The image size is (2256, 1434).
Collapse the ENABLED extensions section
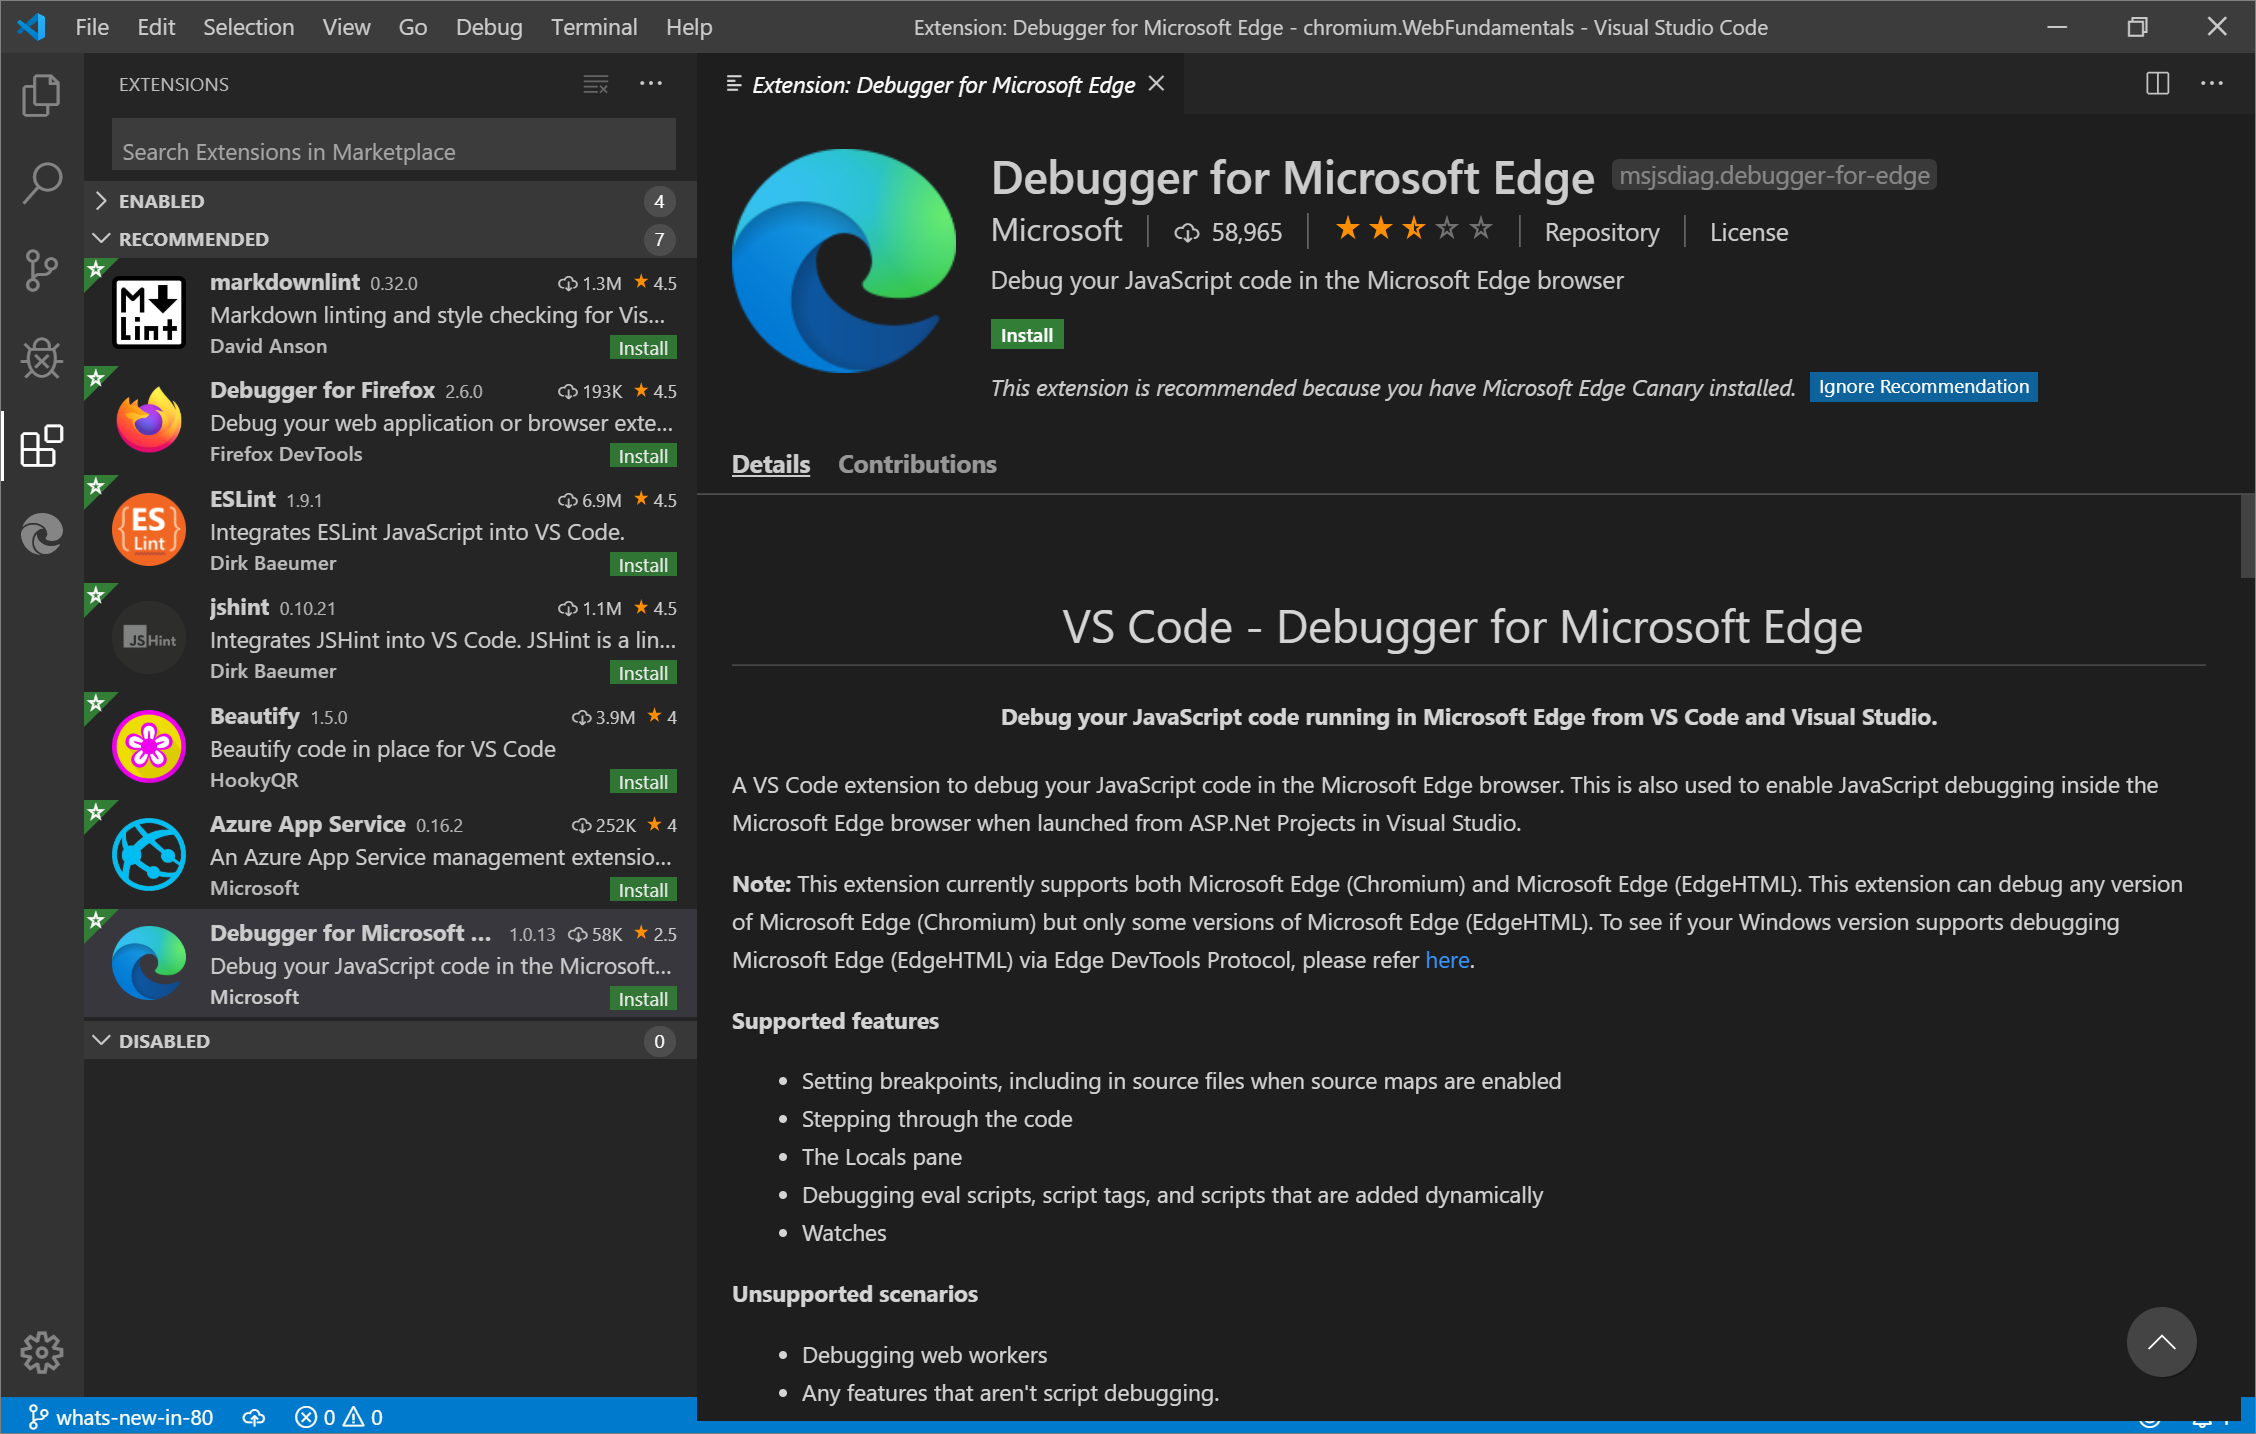(102, 201)
